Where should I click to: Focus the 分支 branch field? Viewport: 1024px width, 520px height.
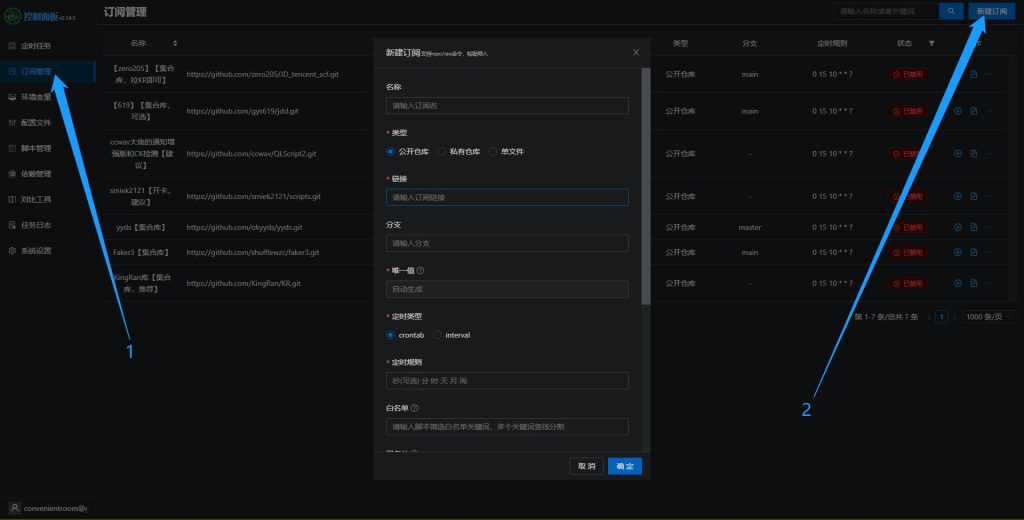pyautogui.click(x=507, y=243)
